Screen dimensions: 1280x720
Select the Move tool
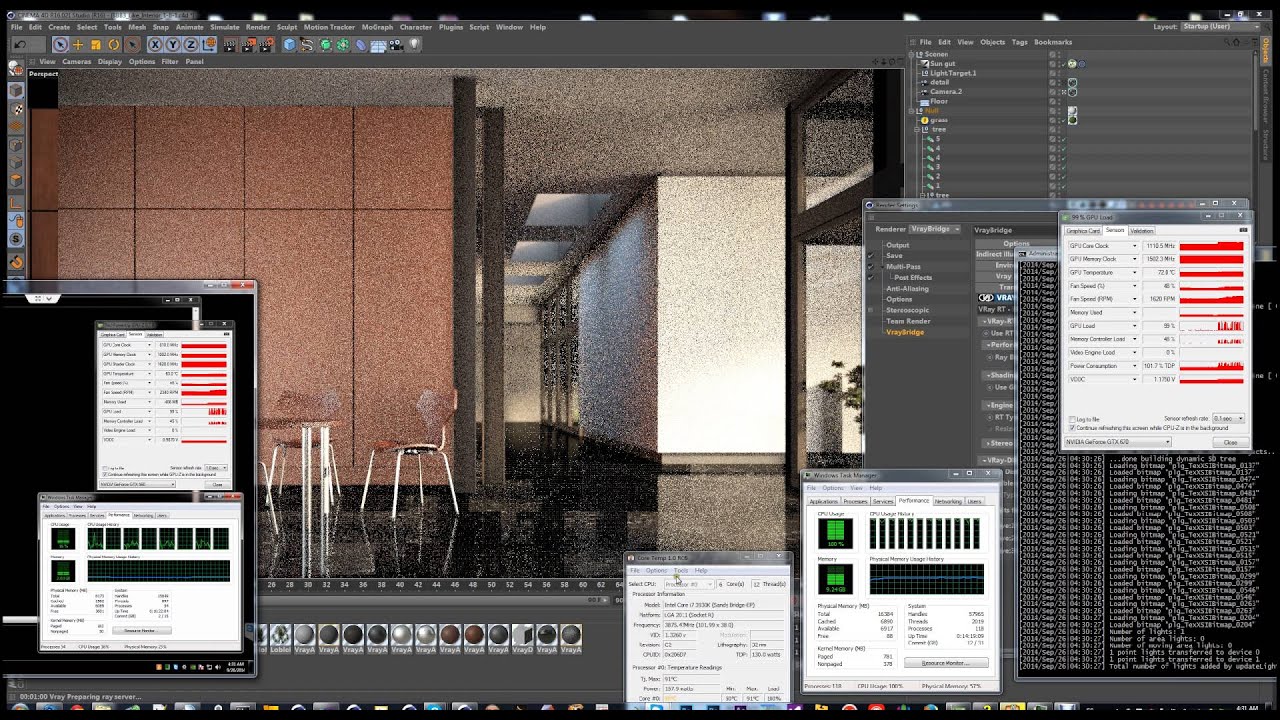click(78, 44)
